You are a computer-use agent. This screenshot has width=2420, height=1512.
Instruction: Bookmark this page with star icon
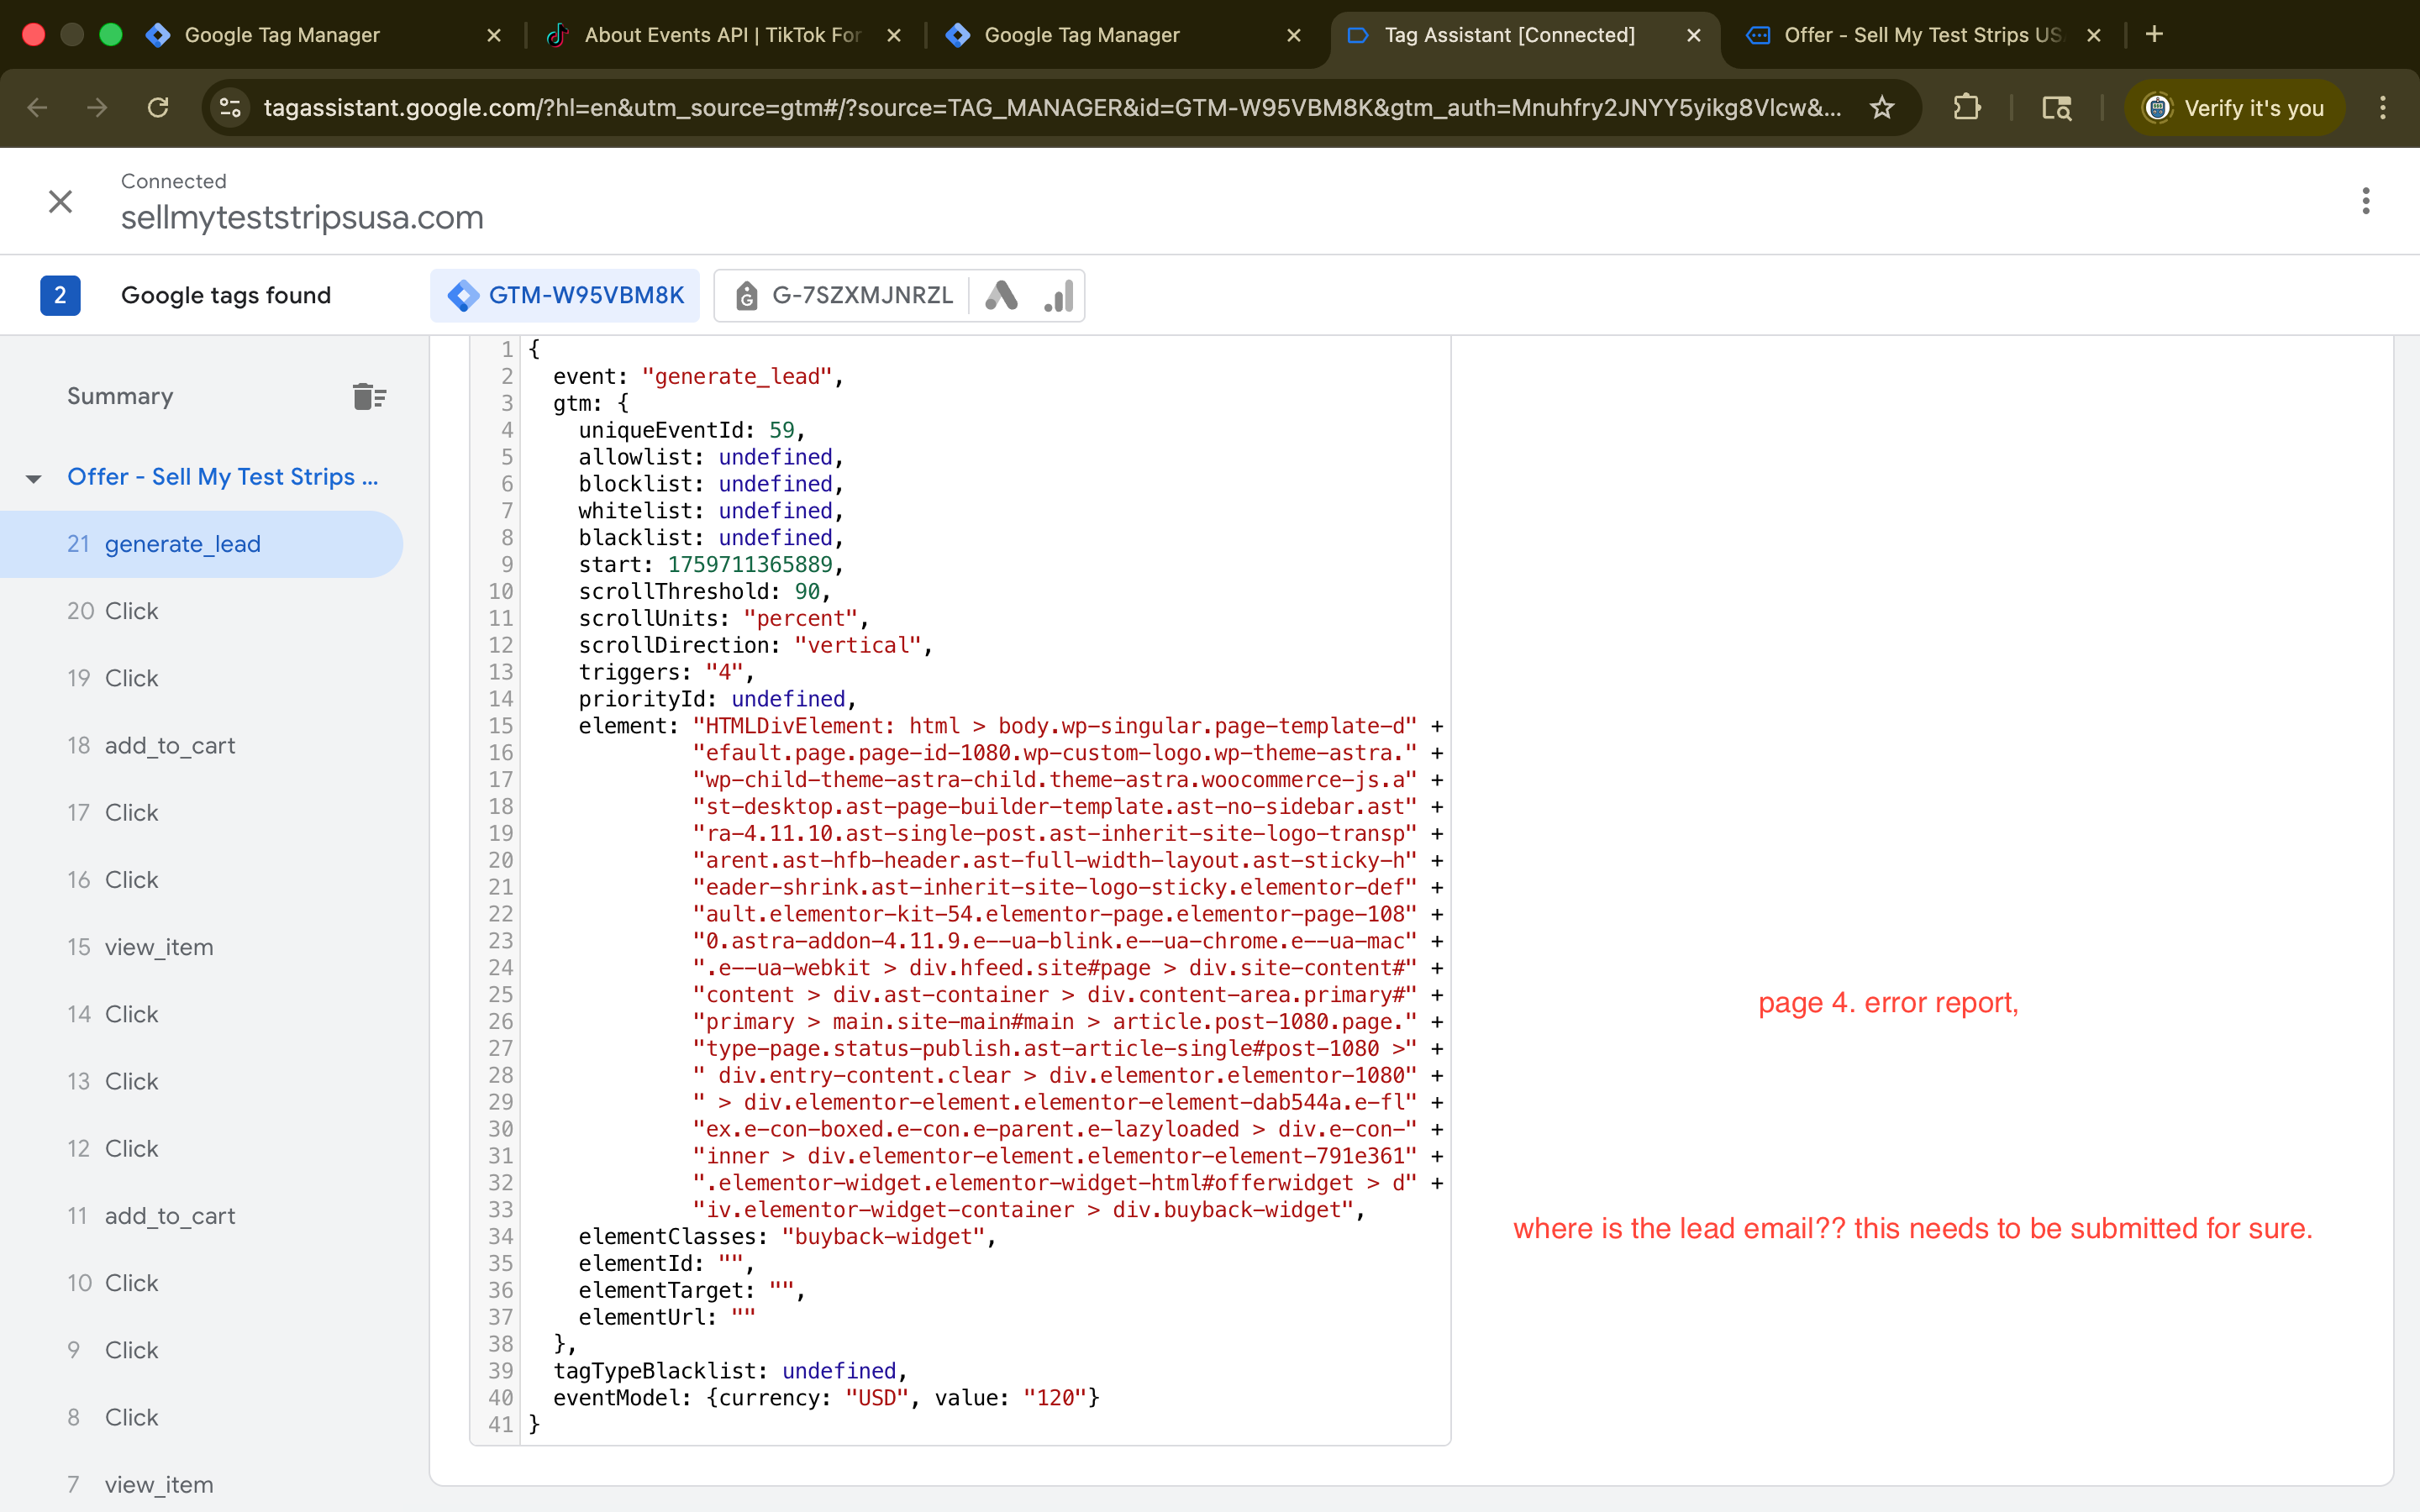[x=1882, y=108]
